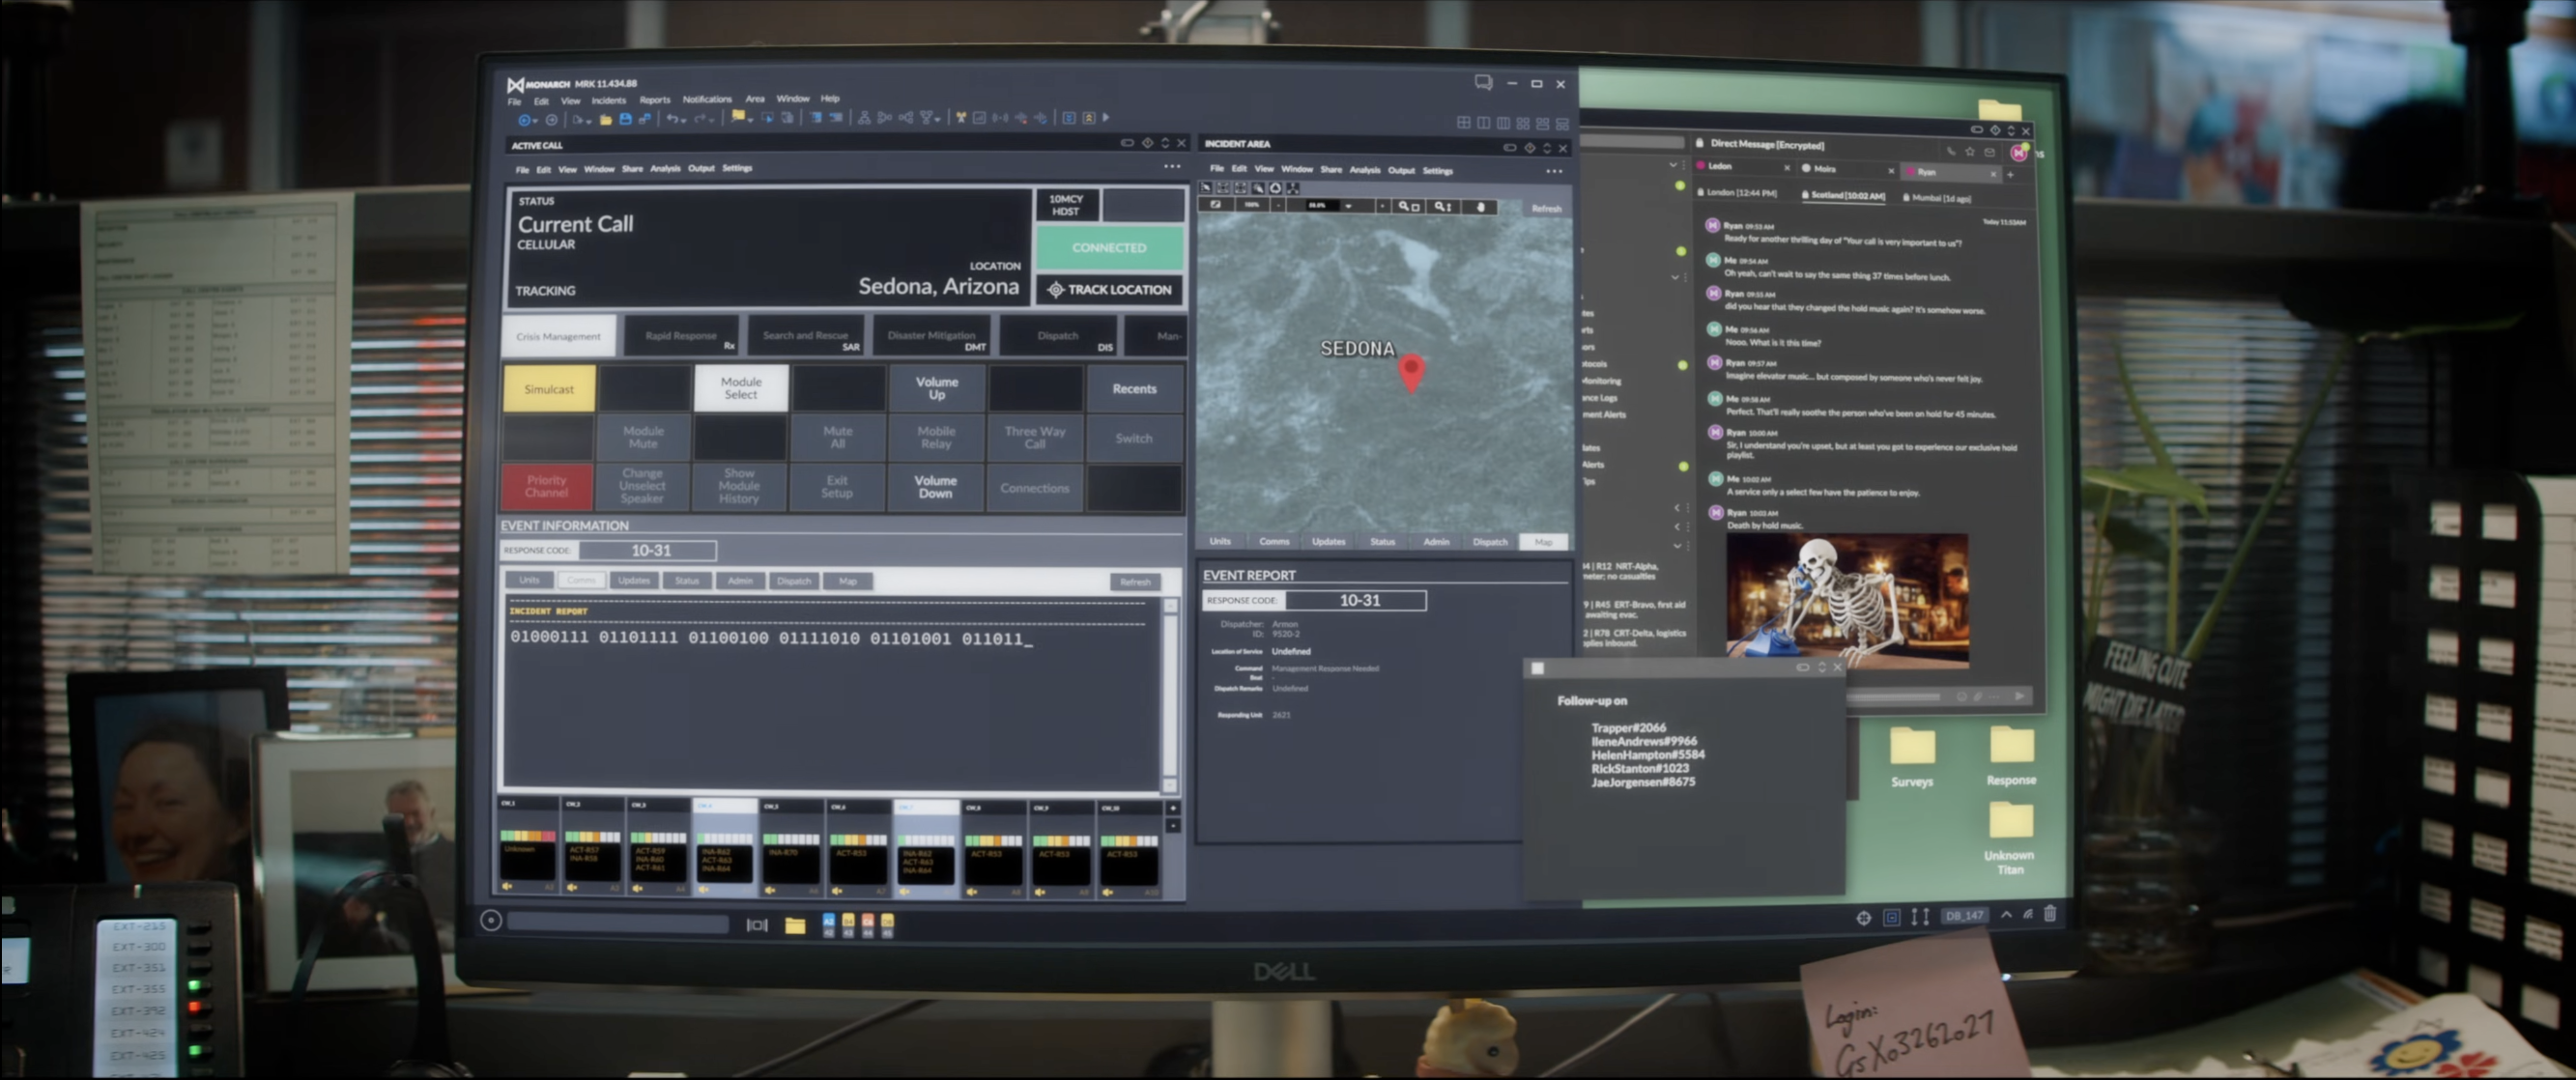Click the skeleton on phone image in chat

(1847, 598)
